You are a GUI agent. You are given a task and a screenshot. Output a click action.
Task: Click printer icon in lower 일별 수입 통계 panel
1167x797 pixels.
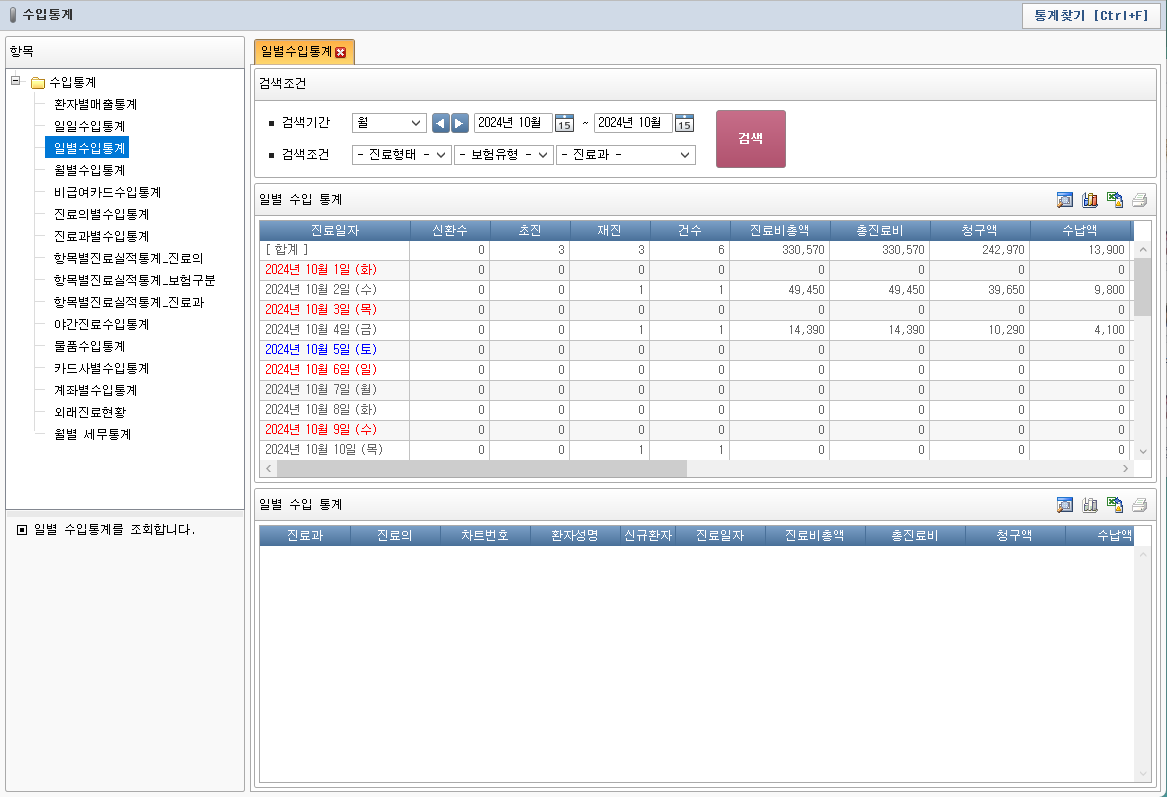coord(1139,505)
